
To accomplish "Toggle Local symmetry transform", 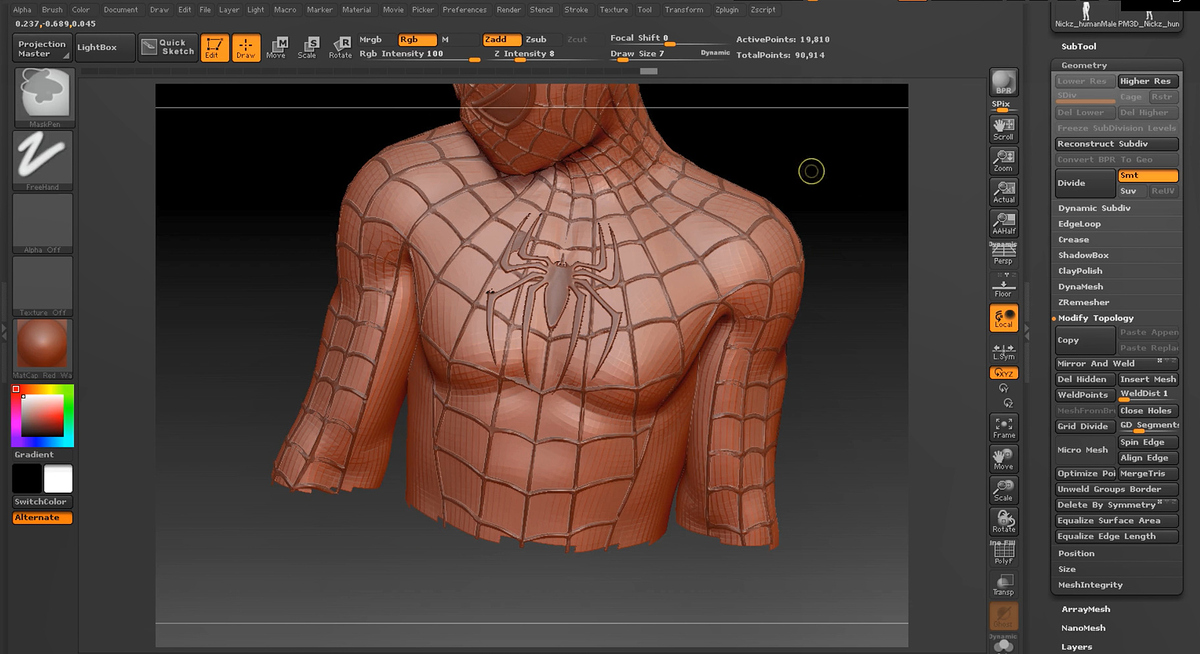I will (1004, 318).
